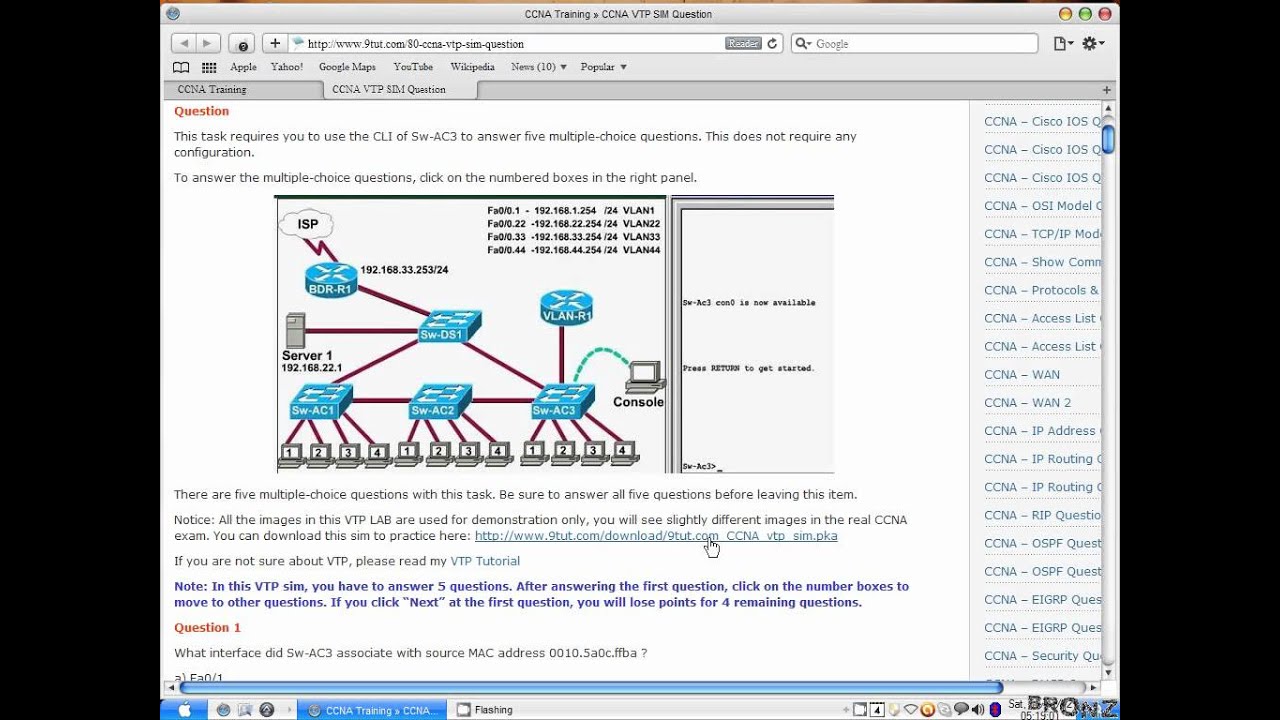Open sidebar link CCNA – Security Questions
Screen dimensions: 1280x720
coord(1042,656)
